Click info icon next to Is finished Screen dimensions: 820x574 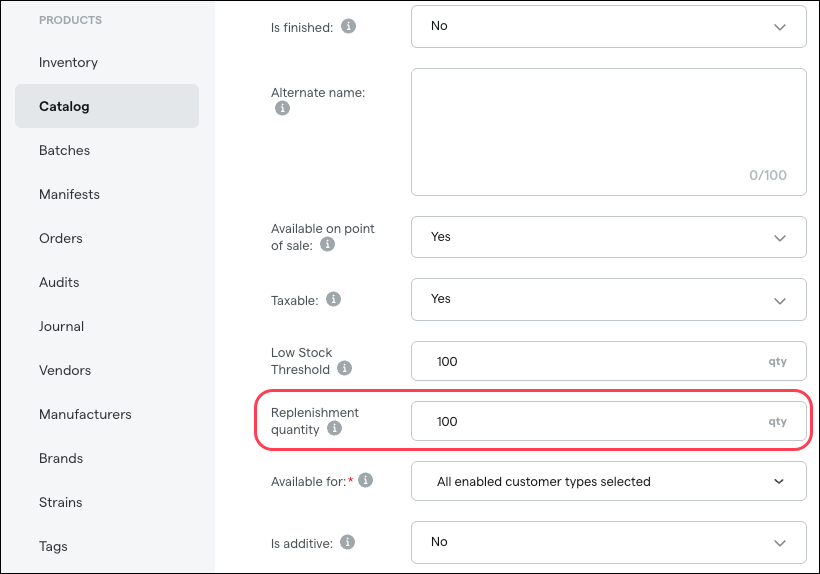[x=348, y=26]
